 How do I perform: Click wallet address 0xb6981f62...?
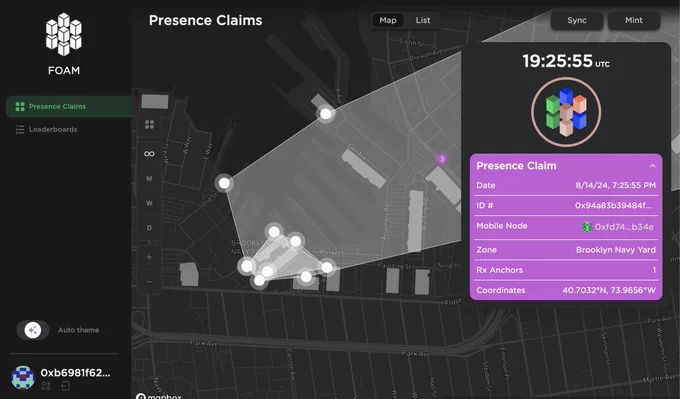75,373
